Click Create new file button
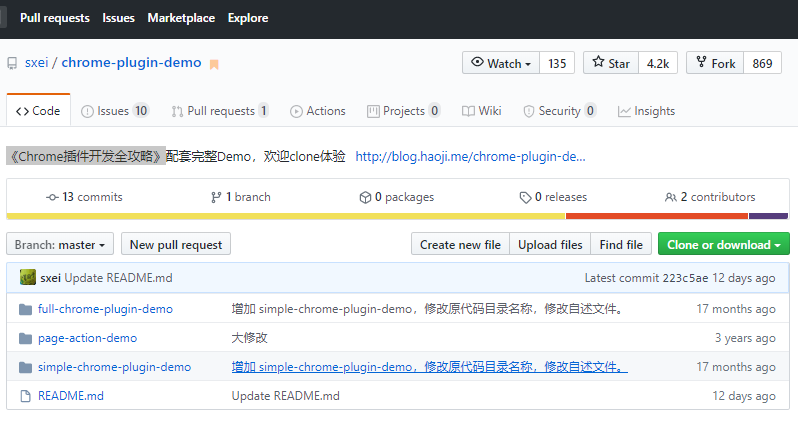The image size is (798, 421). point(460,244)
